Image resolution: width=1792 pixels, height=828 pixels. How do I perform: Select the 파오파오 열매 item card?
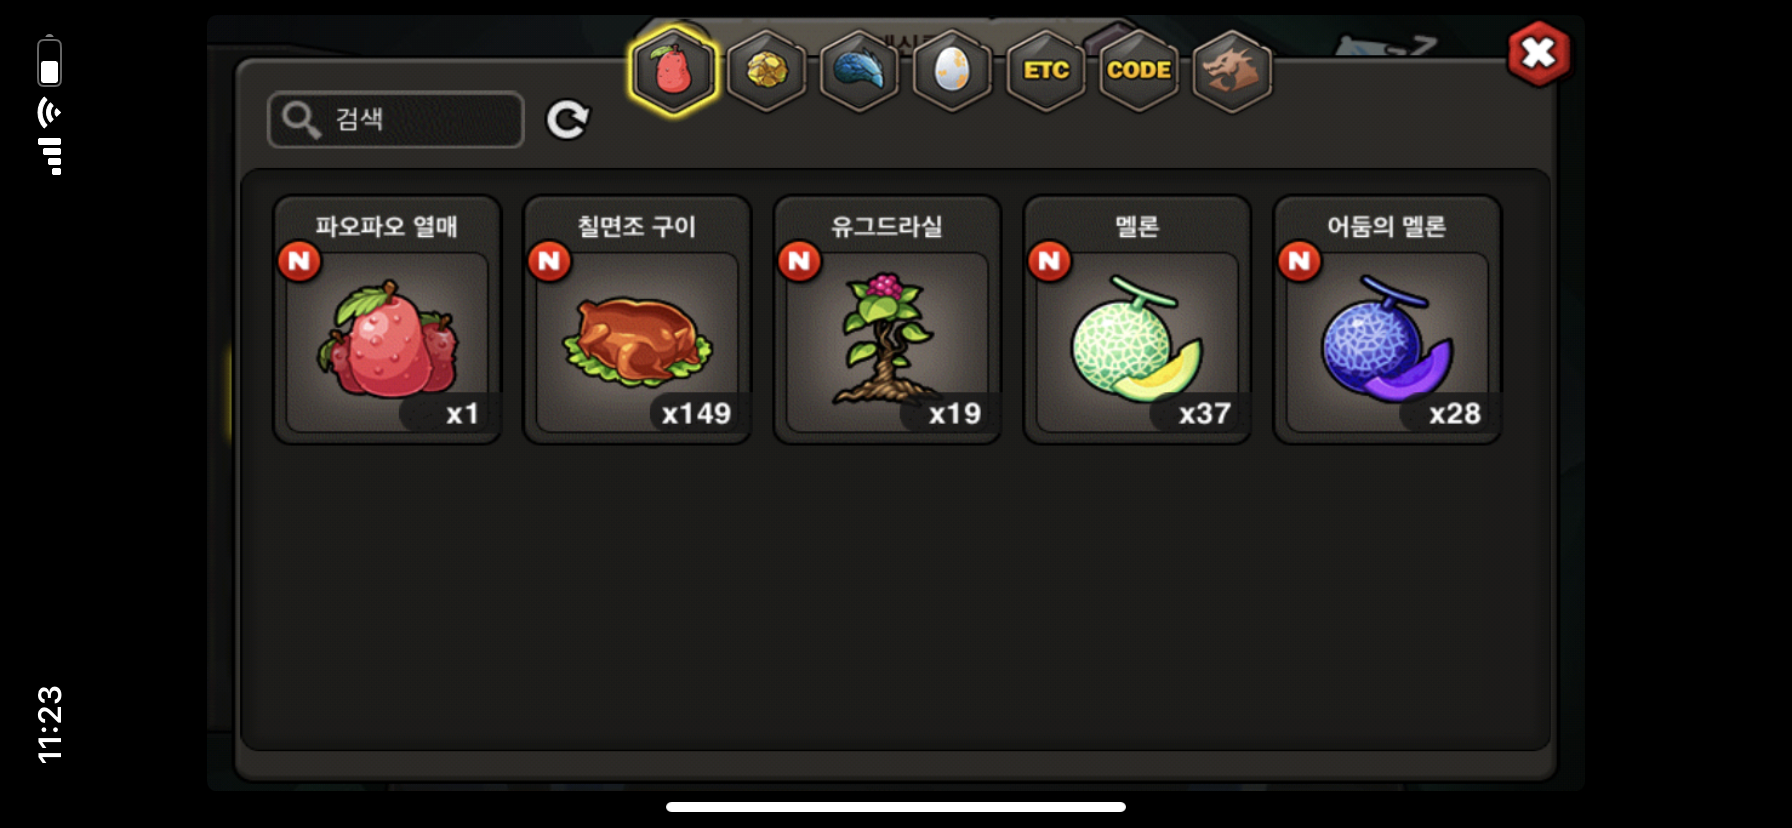click(387, 320)
